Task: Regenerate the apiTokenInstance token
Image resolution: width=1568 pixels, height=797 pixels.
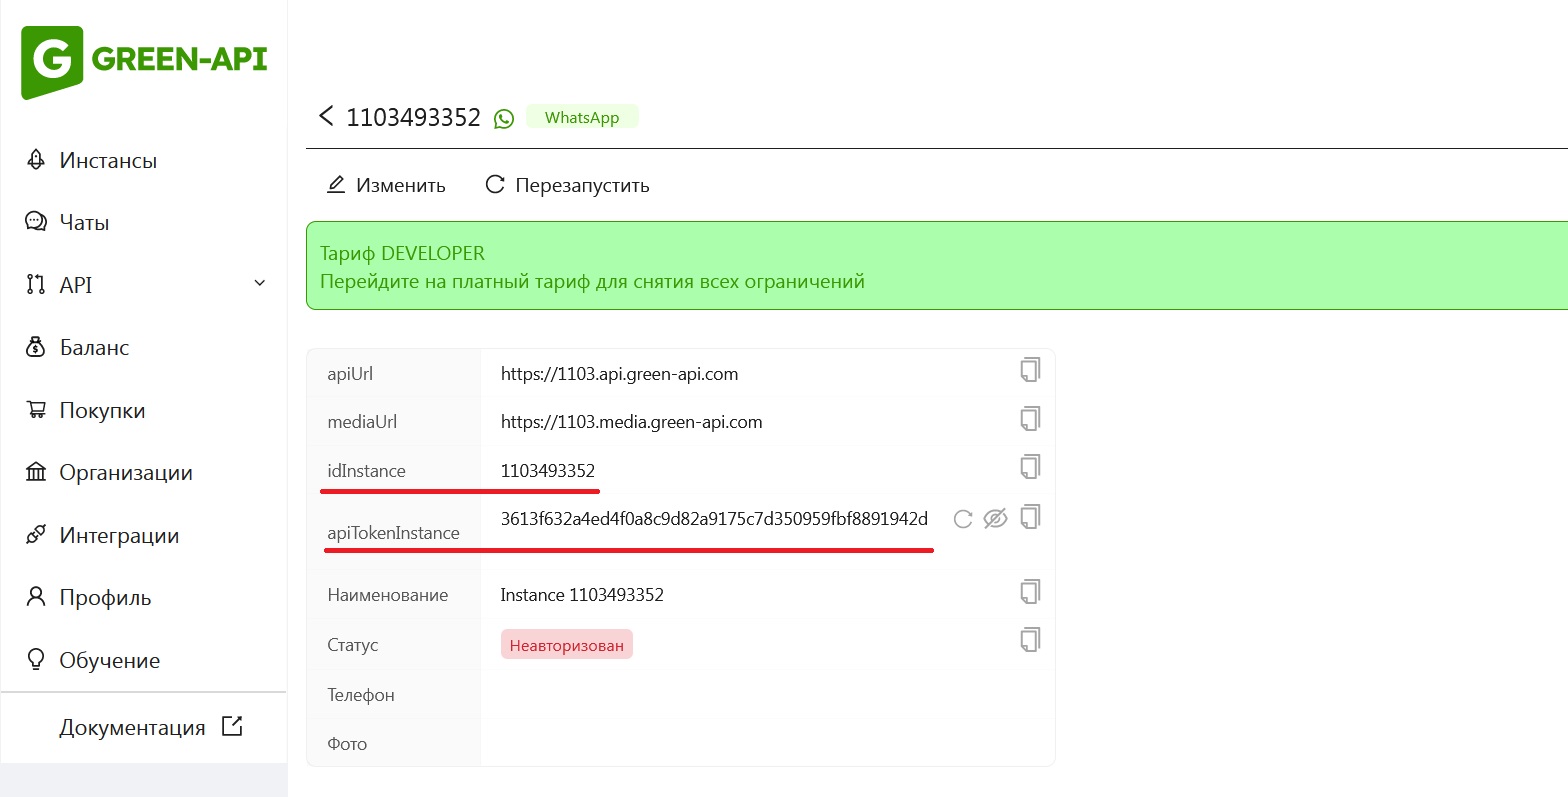Action: click(963, 519)
